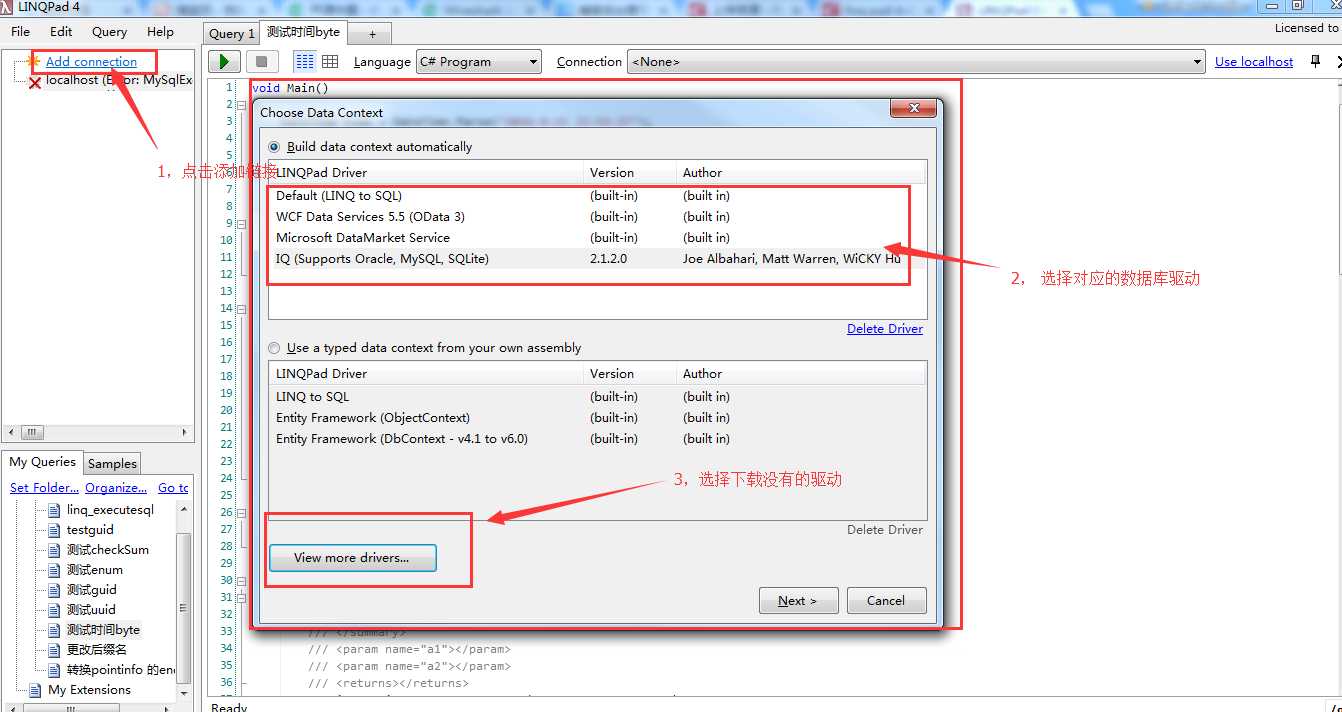The height and width of the screenshot is (712, 1342).
Task: Click the My Queries vertical scrollbar down arrow
Action: click(183, 693)
